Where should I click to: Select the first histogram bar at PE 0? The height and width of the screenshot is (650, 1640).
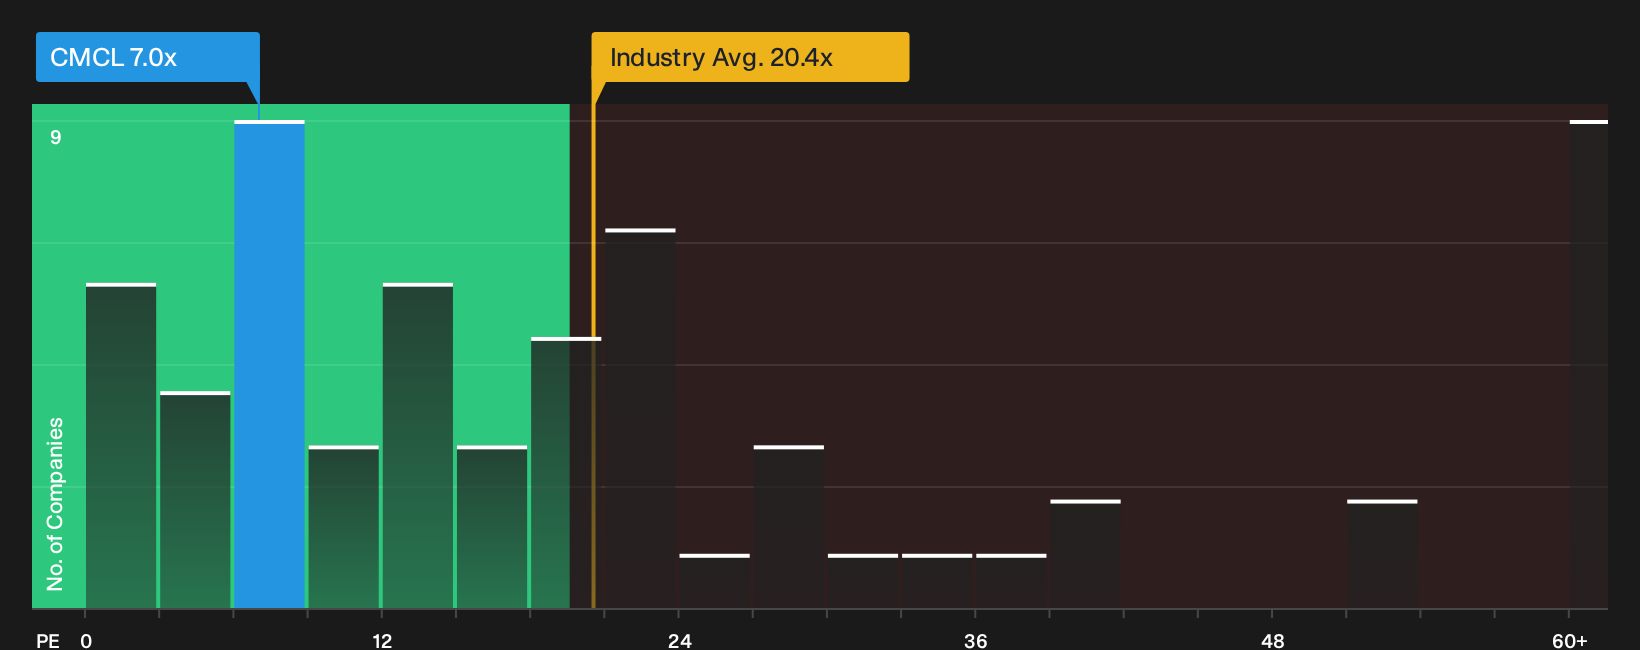[x=121, y=446]
